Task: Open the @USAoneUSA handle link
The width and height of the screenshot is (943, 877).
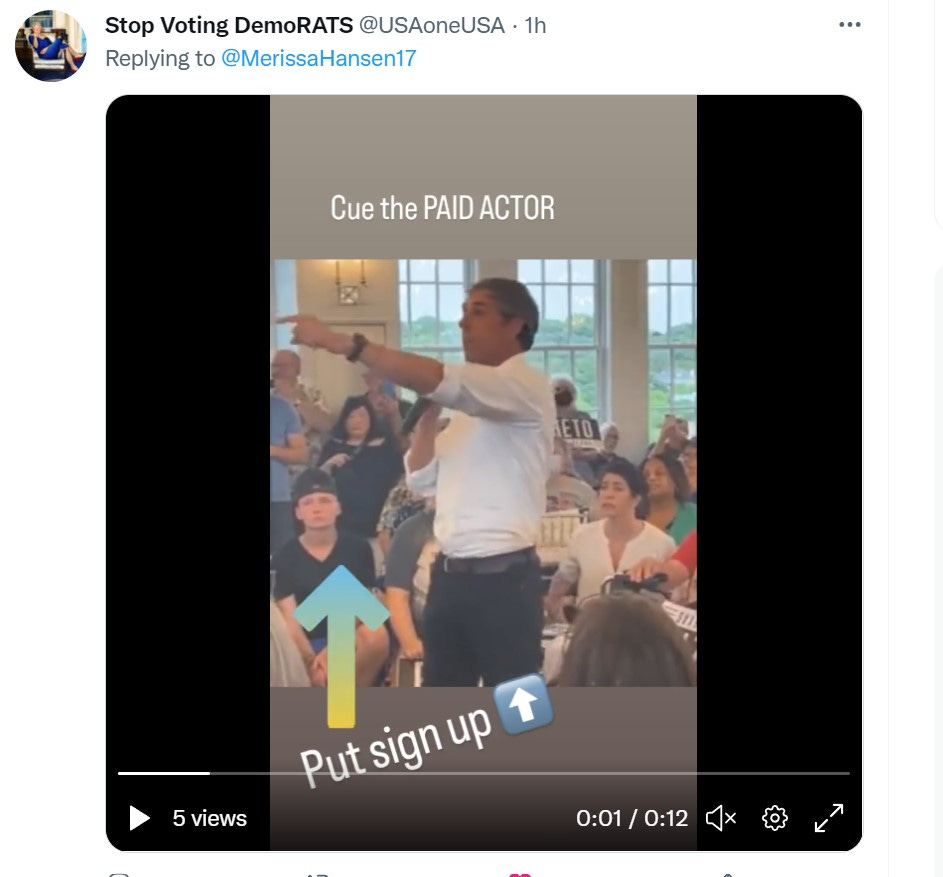Action: (431, 25)
